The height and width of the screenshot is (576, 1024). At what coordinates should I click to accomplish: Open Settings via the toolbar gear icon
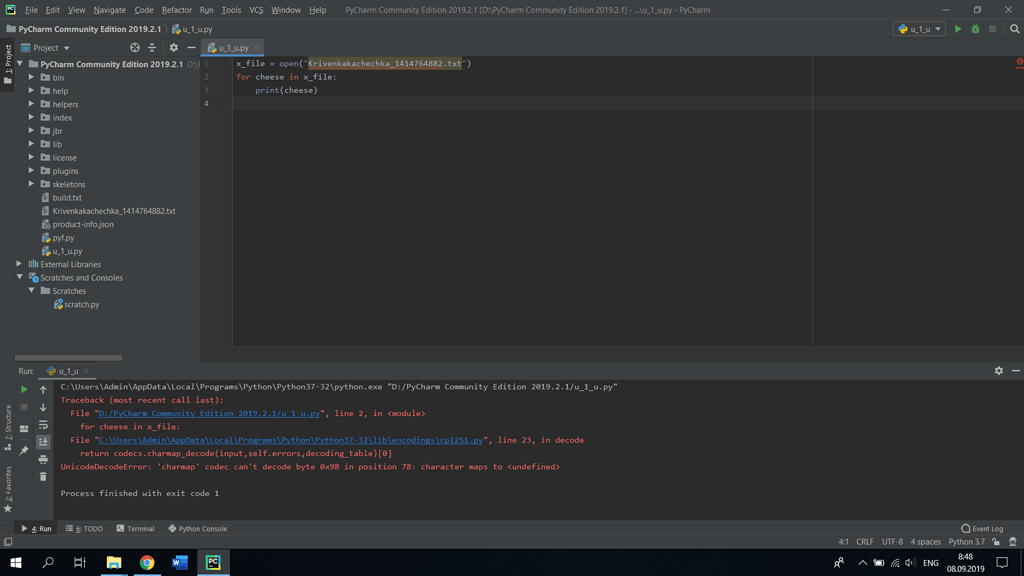click(173, 47)
